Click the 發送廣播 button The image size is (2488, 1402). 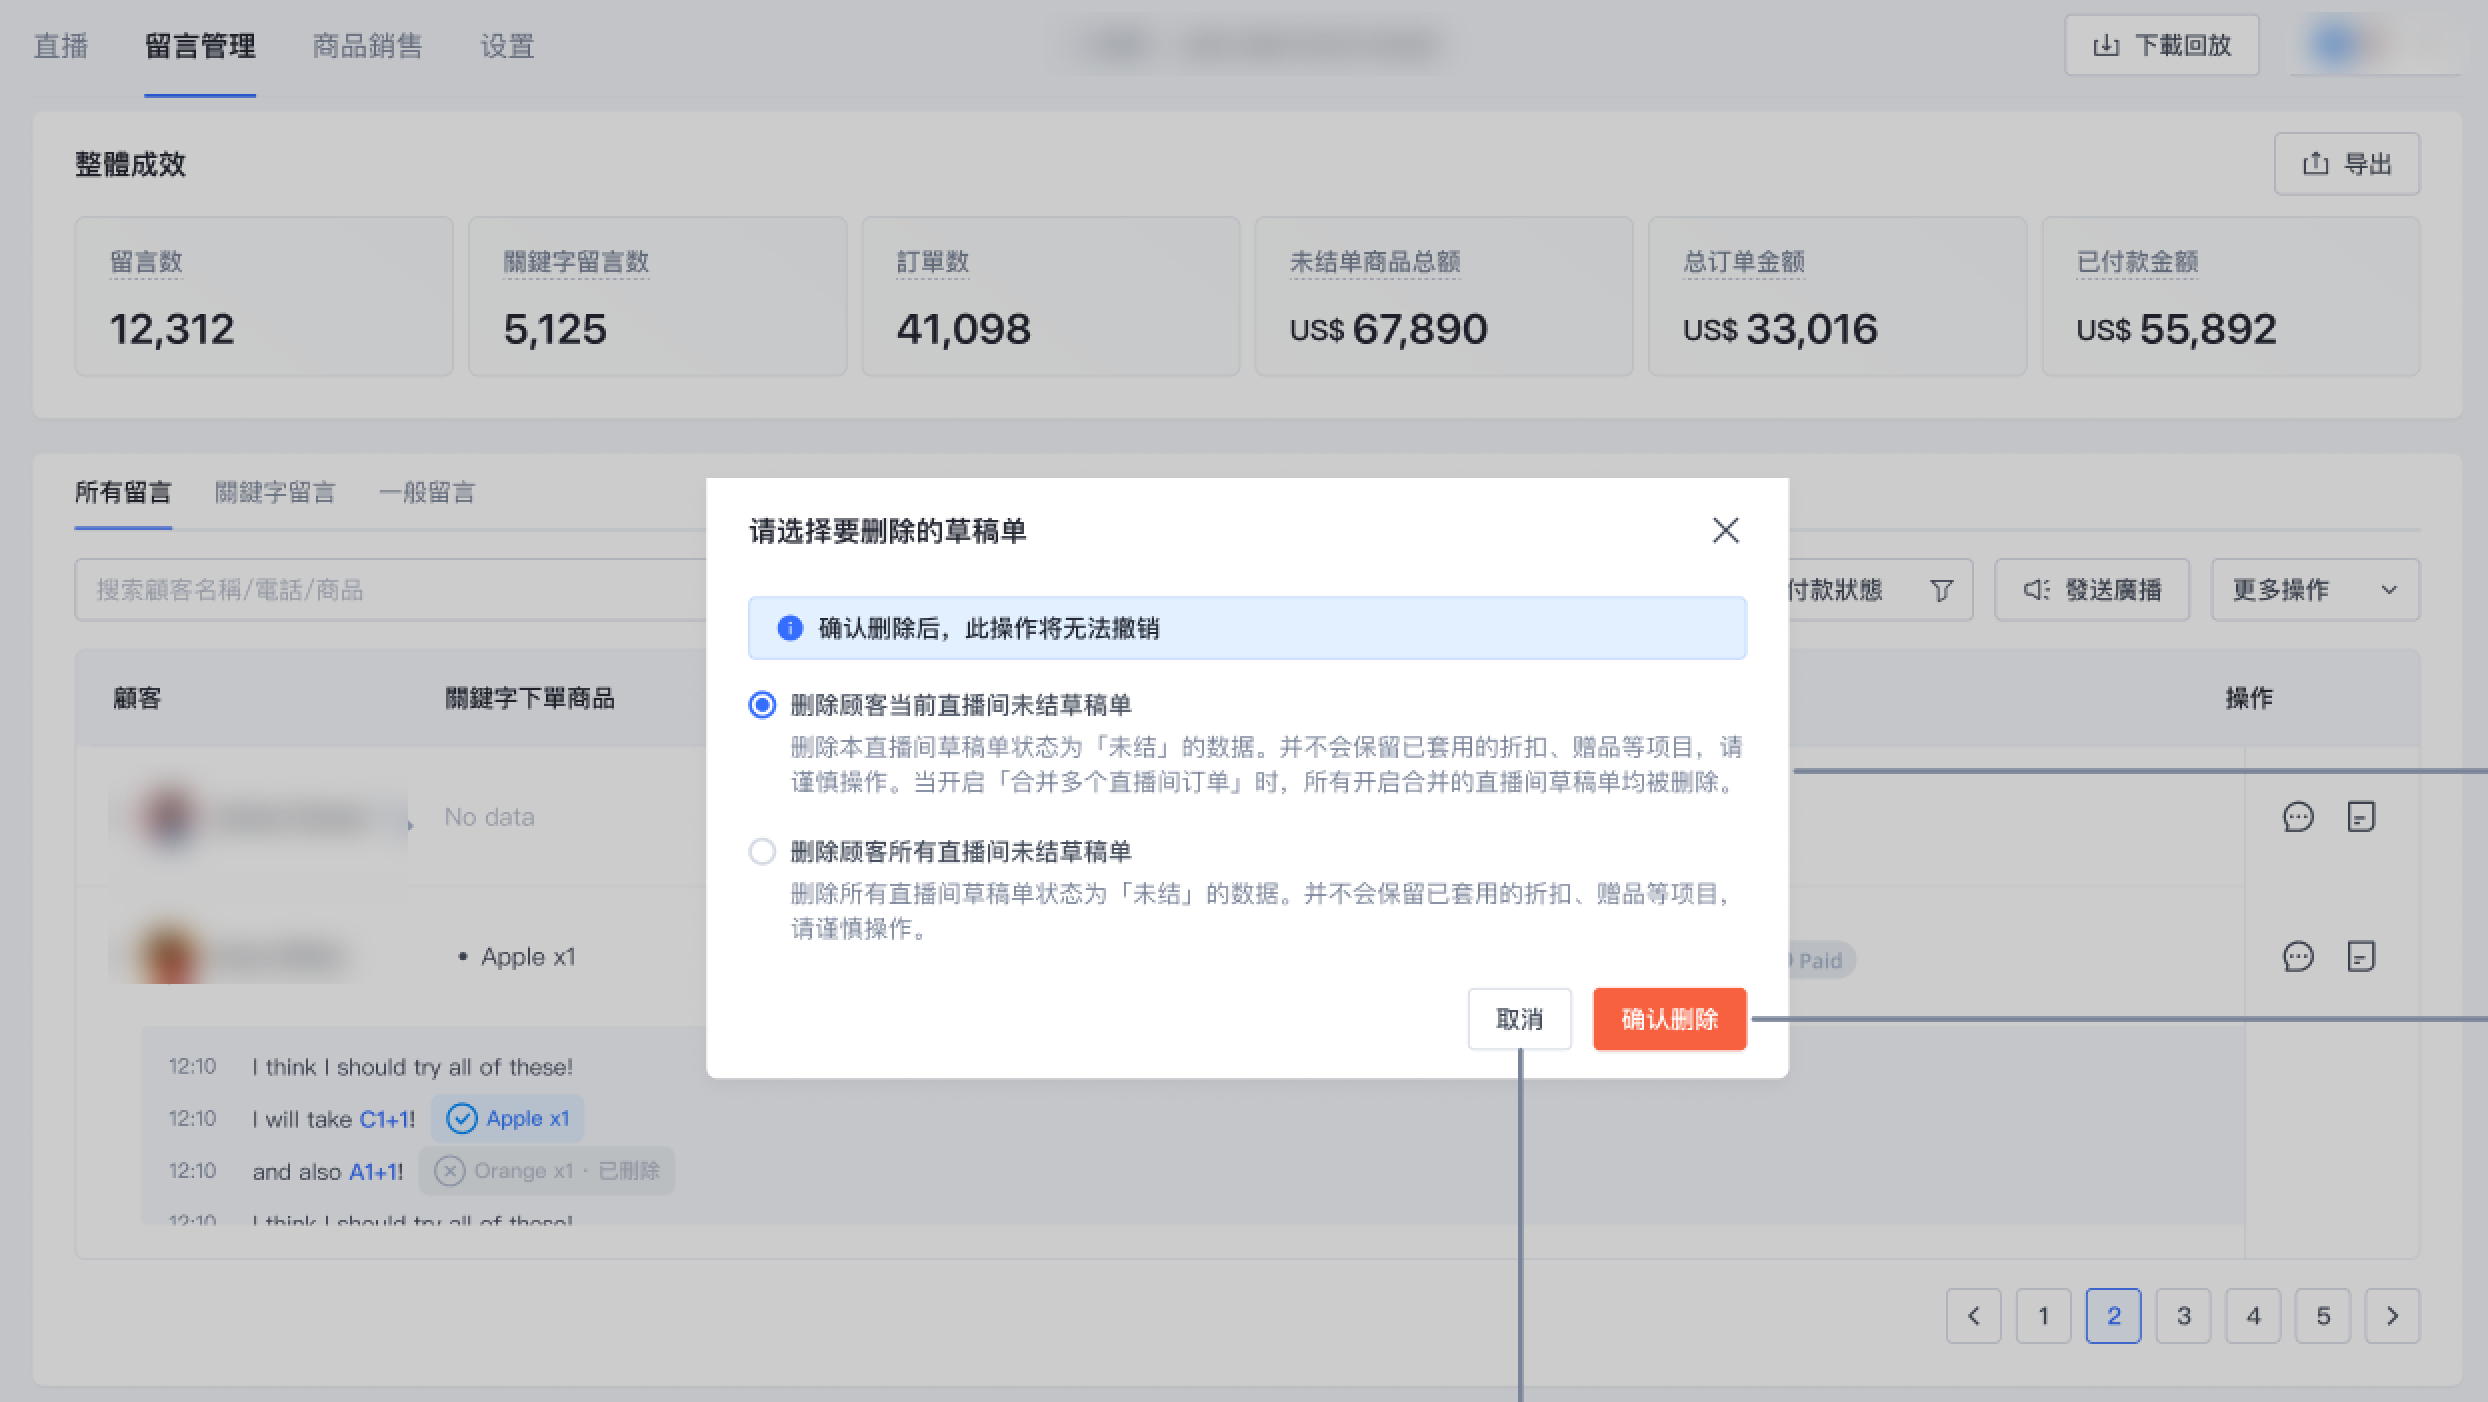point(2092,590)
